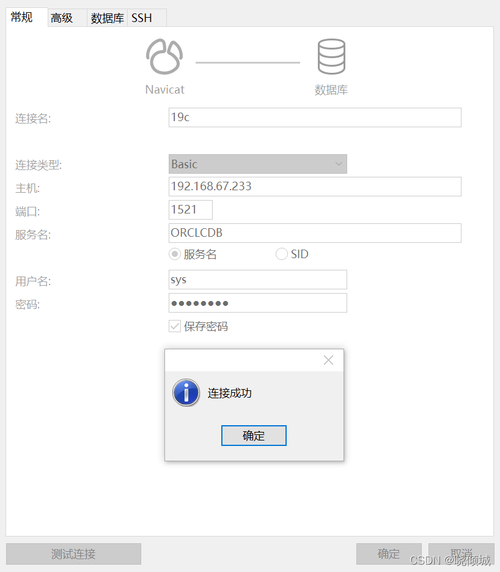The height and width of the screenshot is (572, 500).
Task: Select the SID radio button
Action: (281, 254)
